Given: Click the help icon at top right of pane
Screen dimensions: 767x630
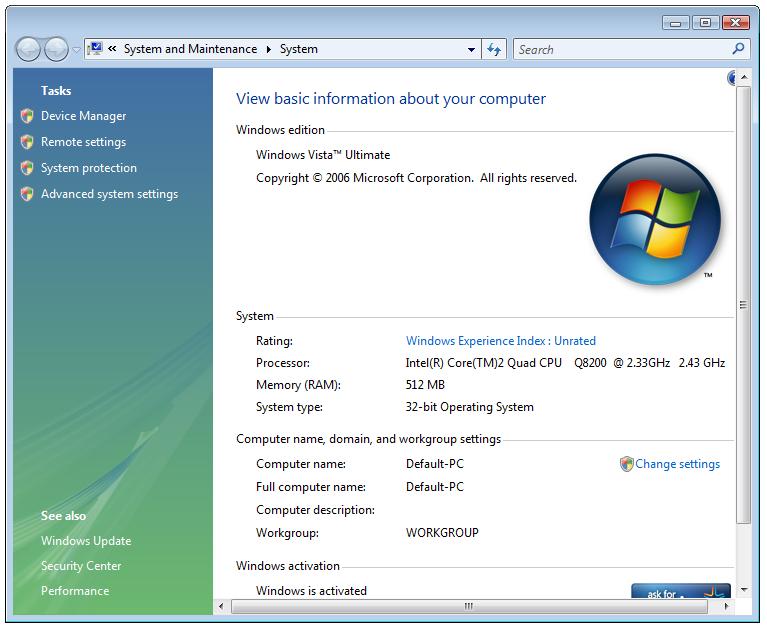Looking at the screenshot, I should 732,78.
